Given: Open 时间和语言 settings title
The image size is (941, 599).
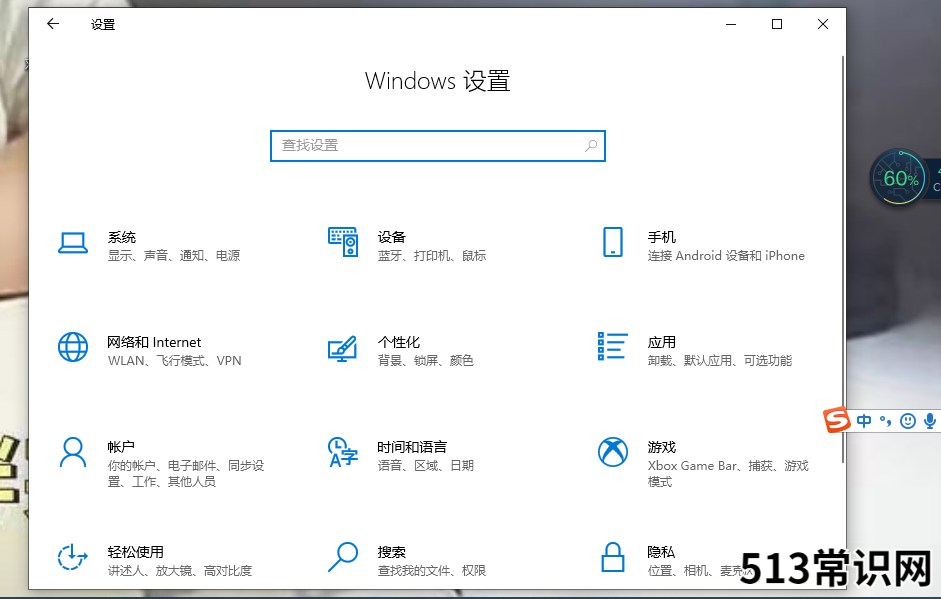Looking at the screenshot, I should click(412, 447).
